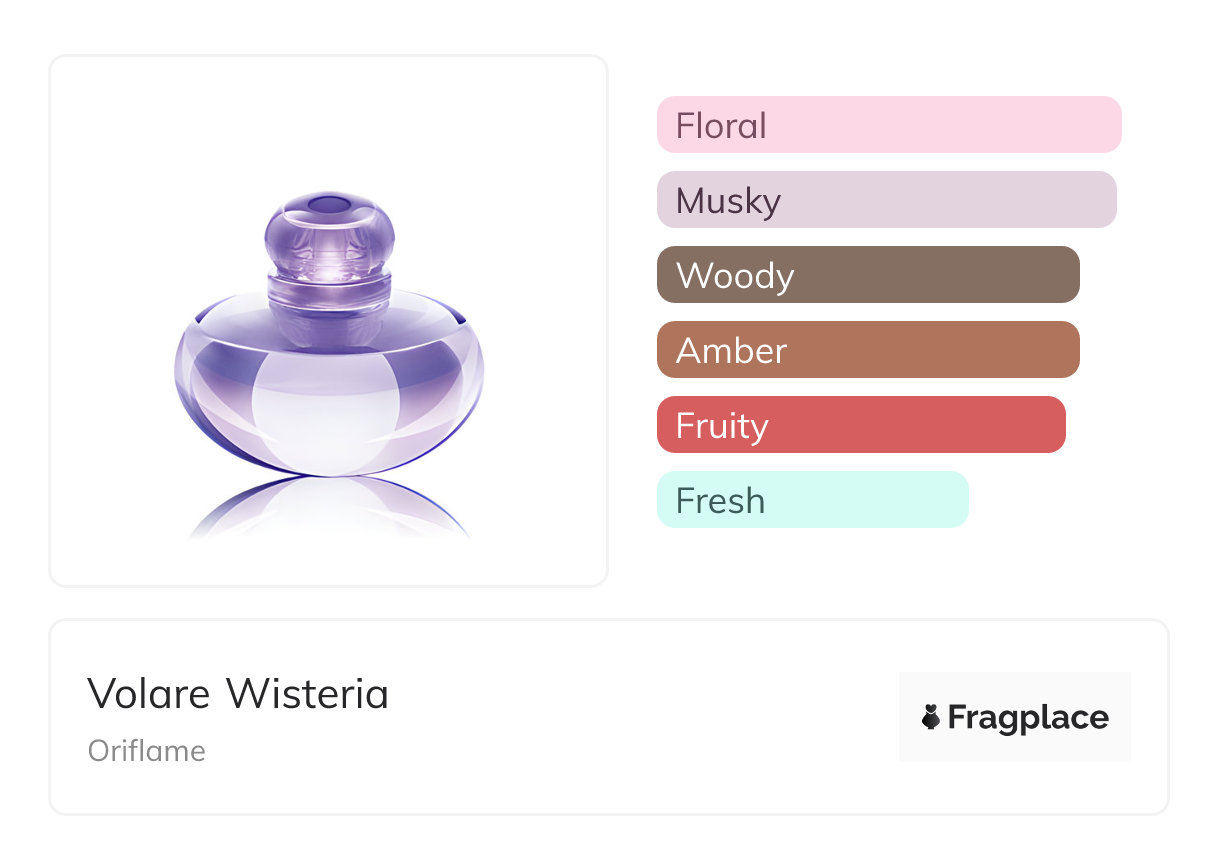Click the word Wisteria in title
This screenshot has height=864, width=1218.
pyautogui.click(x=307, y=694)
